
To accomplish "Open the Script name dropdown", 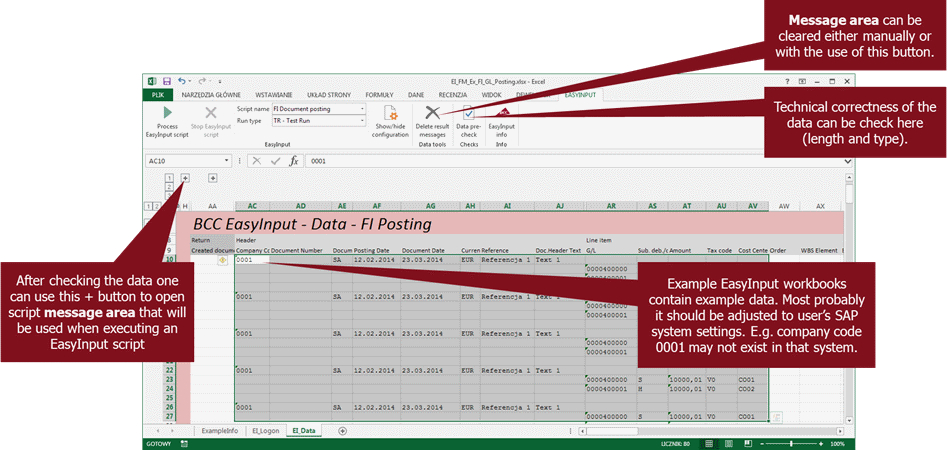I will coord(363,109).
